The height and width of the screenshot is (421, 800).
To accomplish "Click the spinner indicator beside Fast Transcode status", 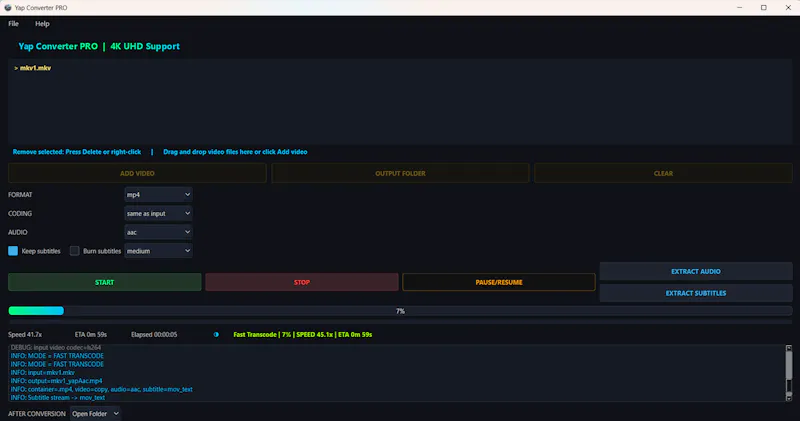I will [x=216, y=335].
